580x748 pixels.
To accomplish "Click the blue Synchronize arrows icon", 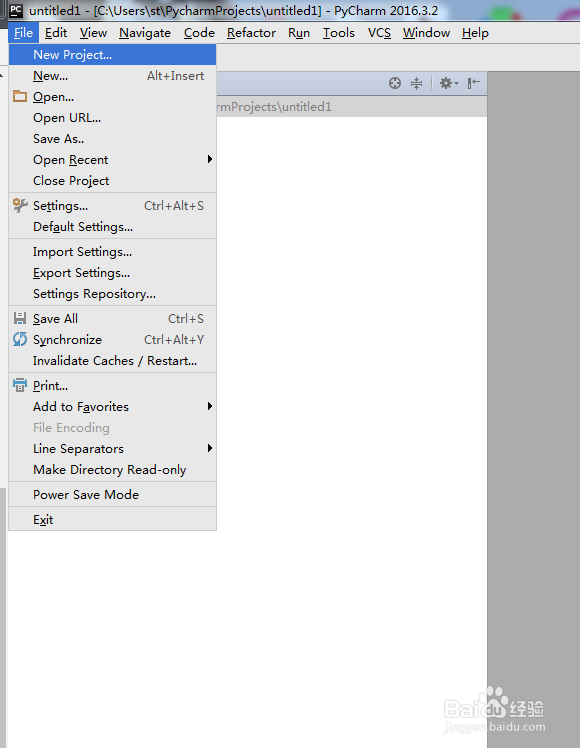I will [20, 339].
